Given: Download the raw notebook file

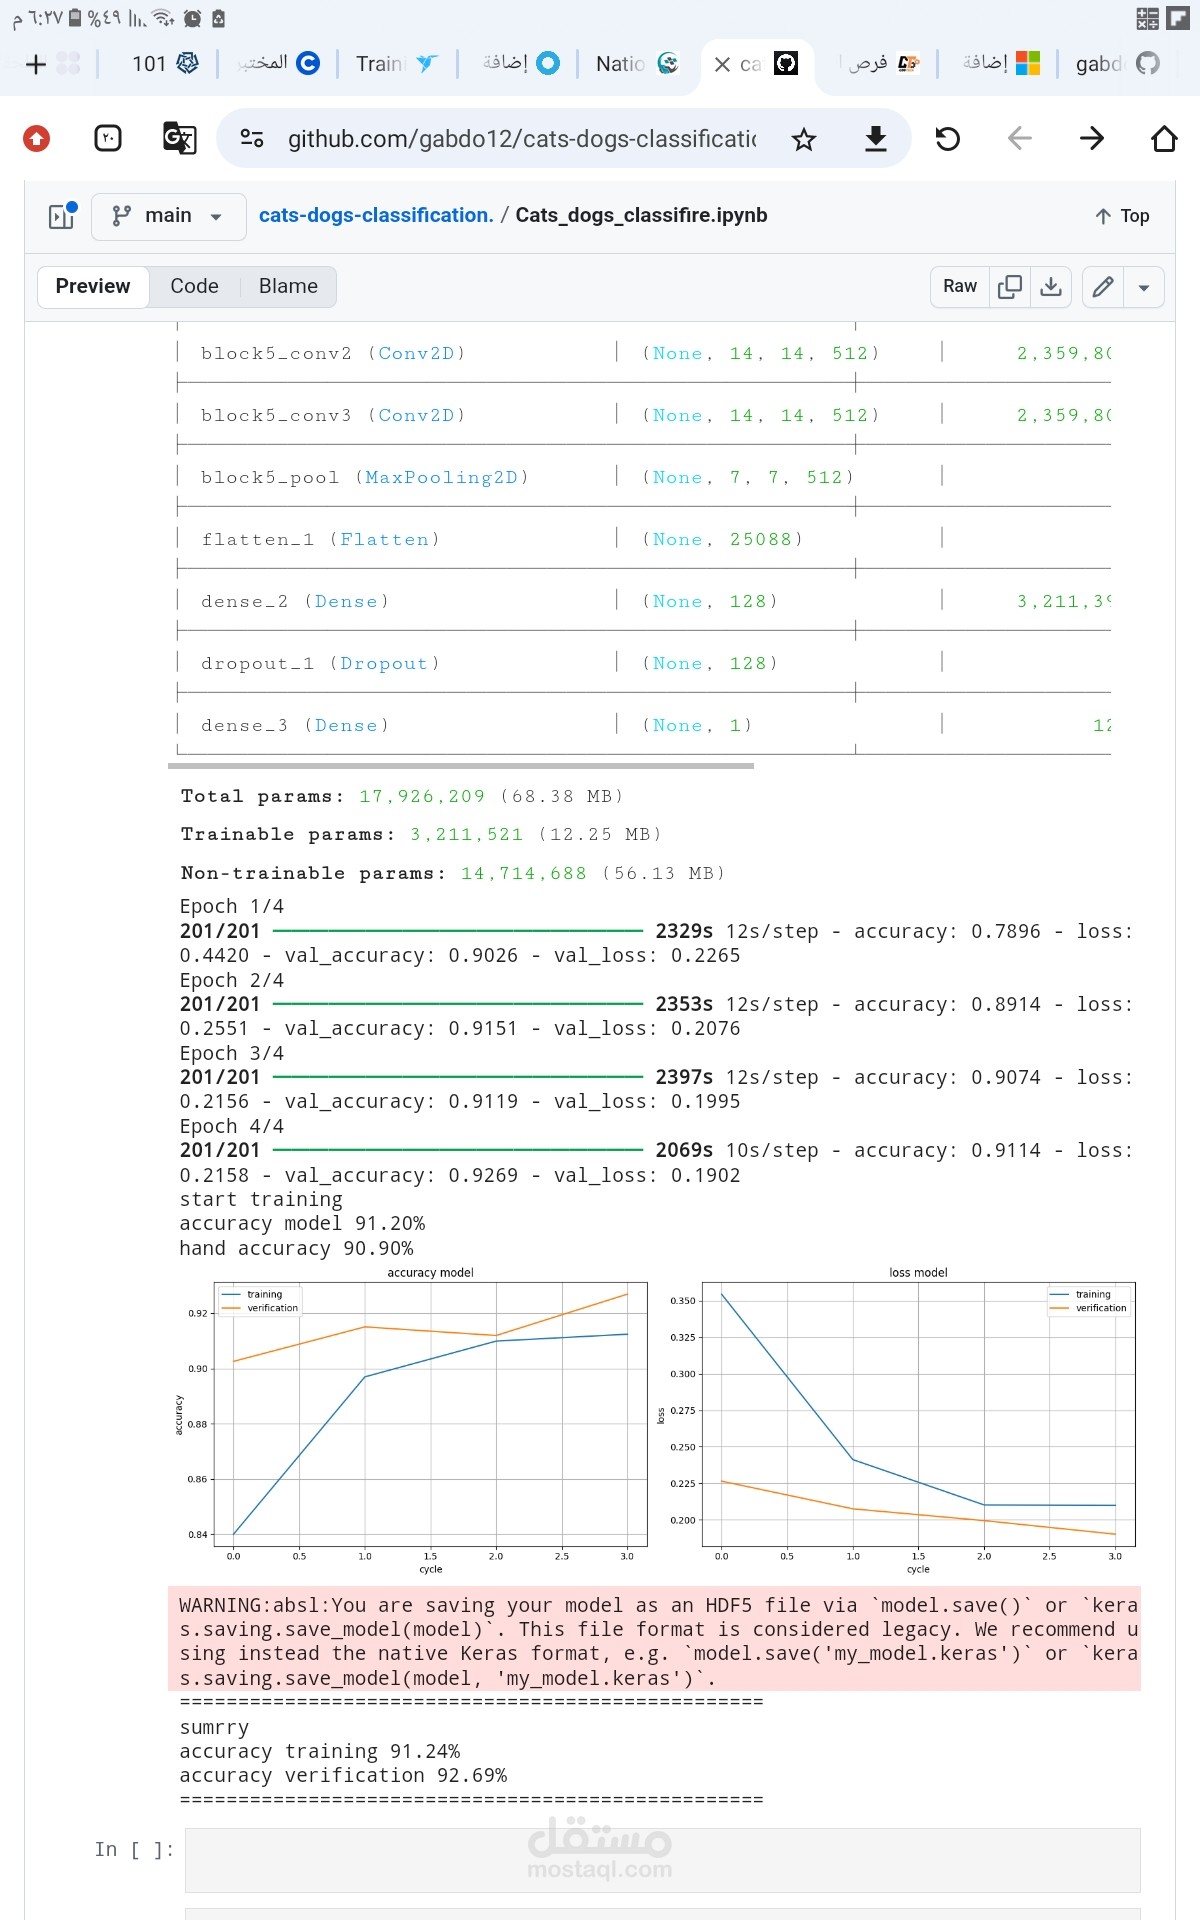Looking at the screenshot, I should click(1051, 286).
